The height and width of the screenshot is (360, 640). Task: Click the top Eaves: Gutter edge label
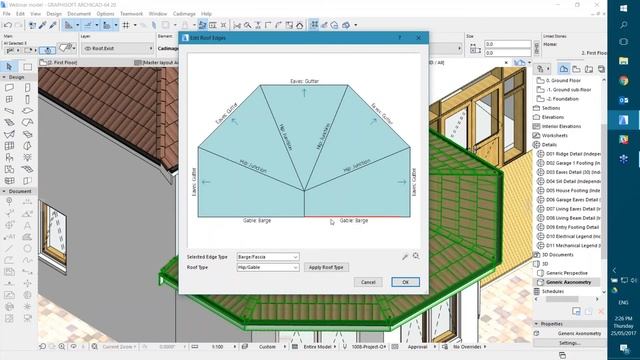(304, 81)
